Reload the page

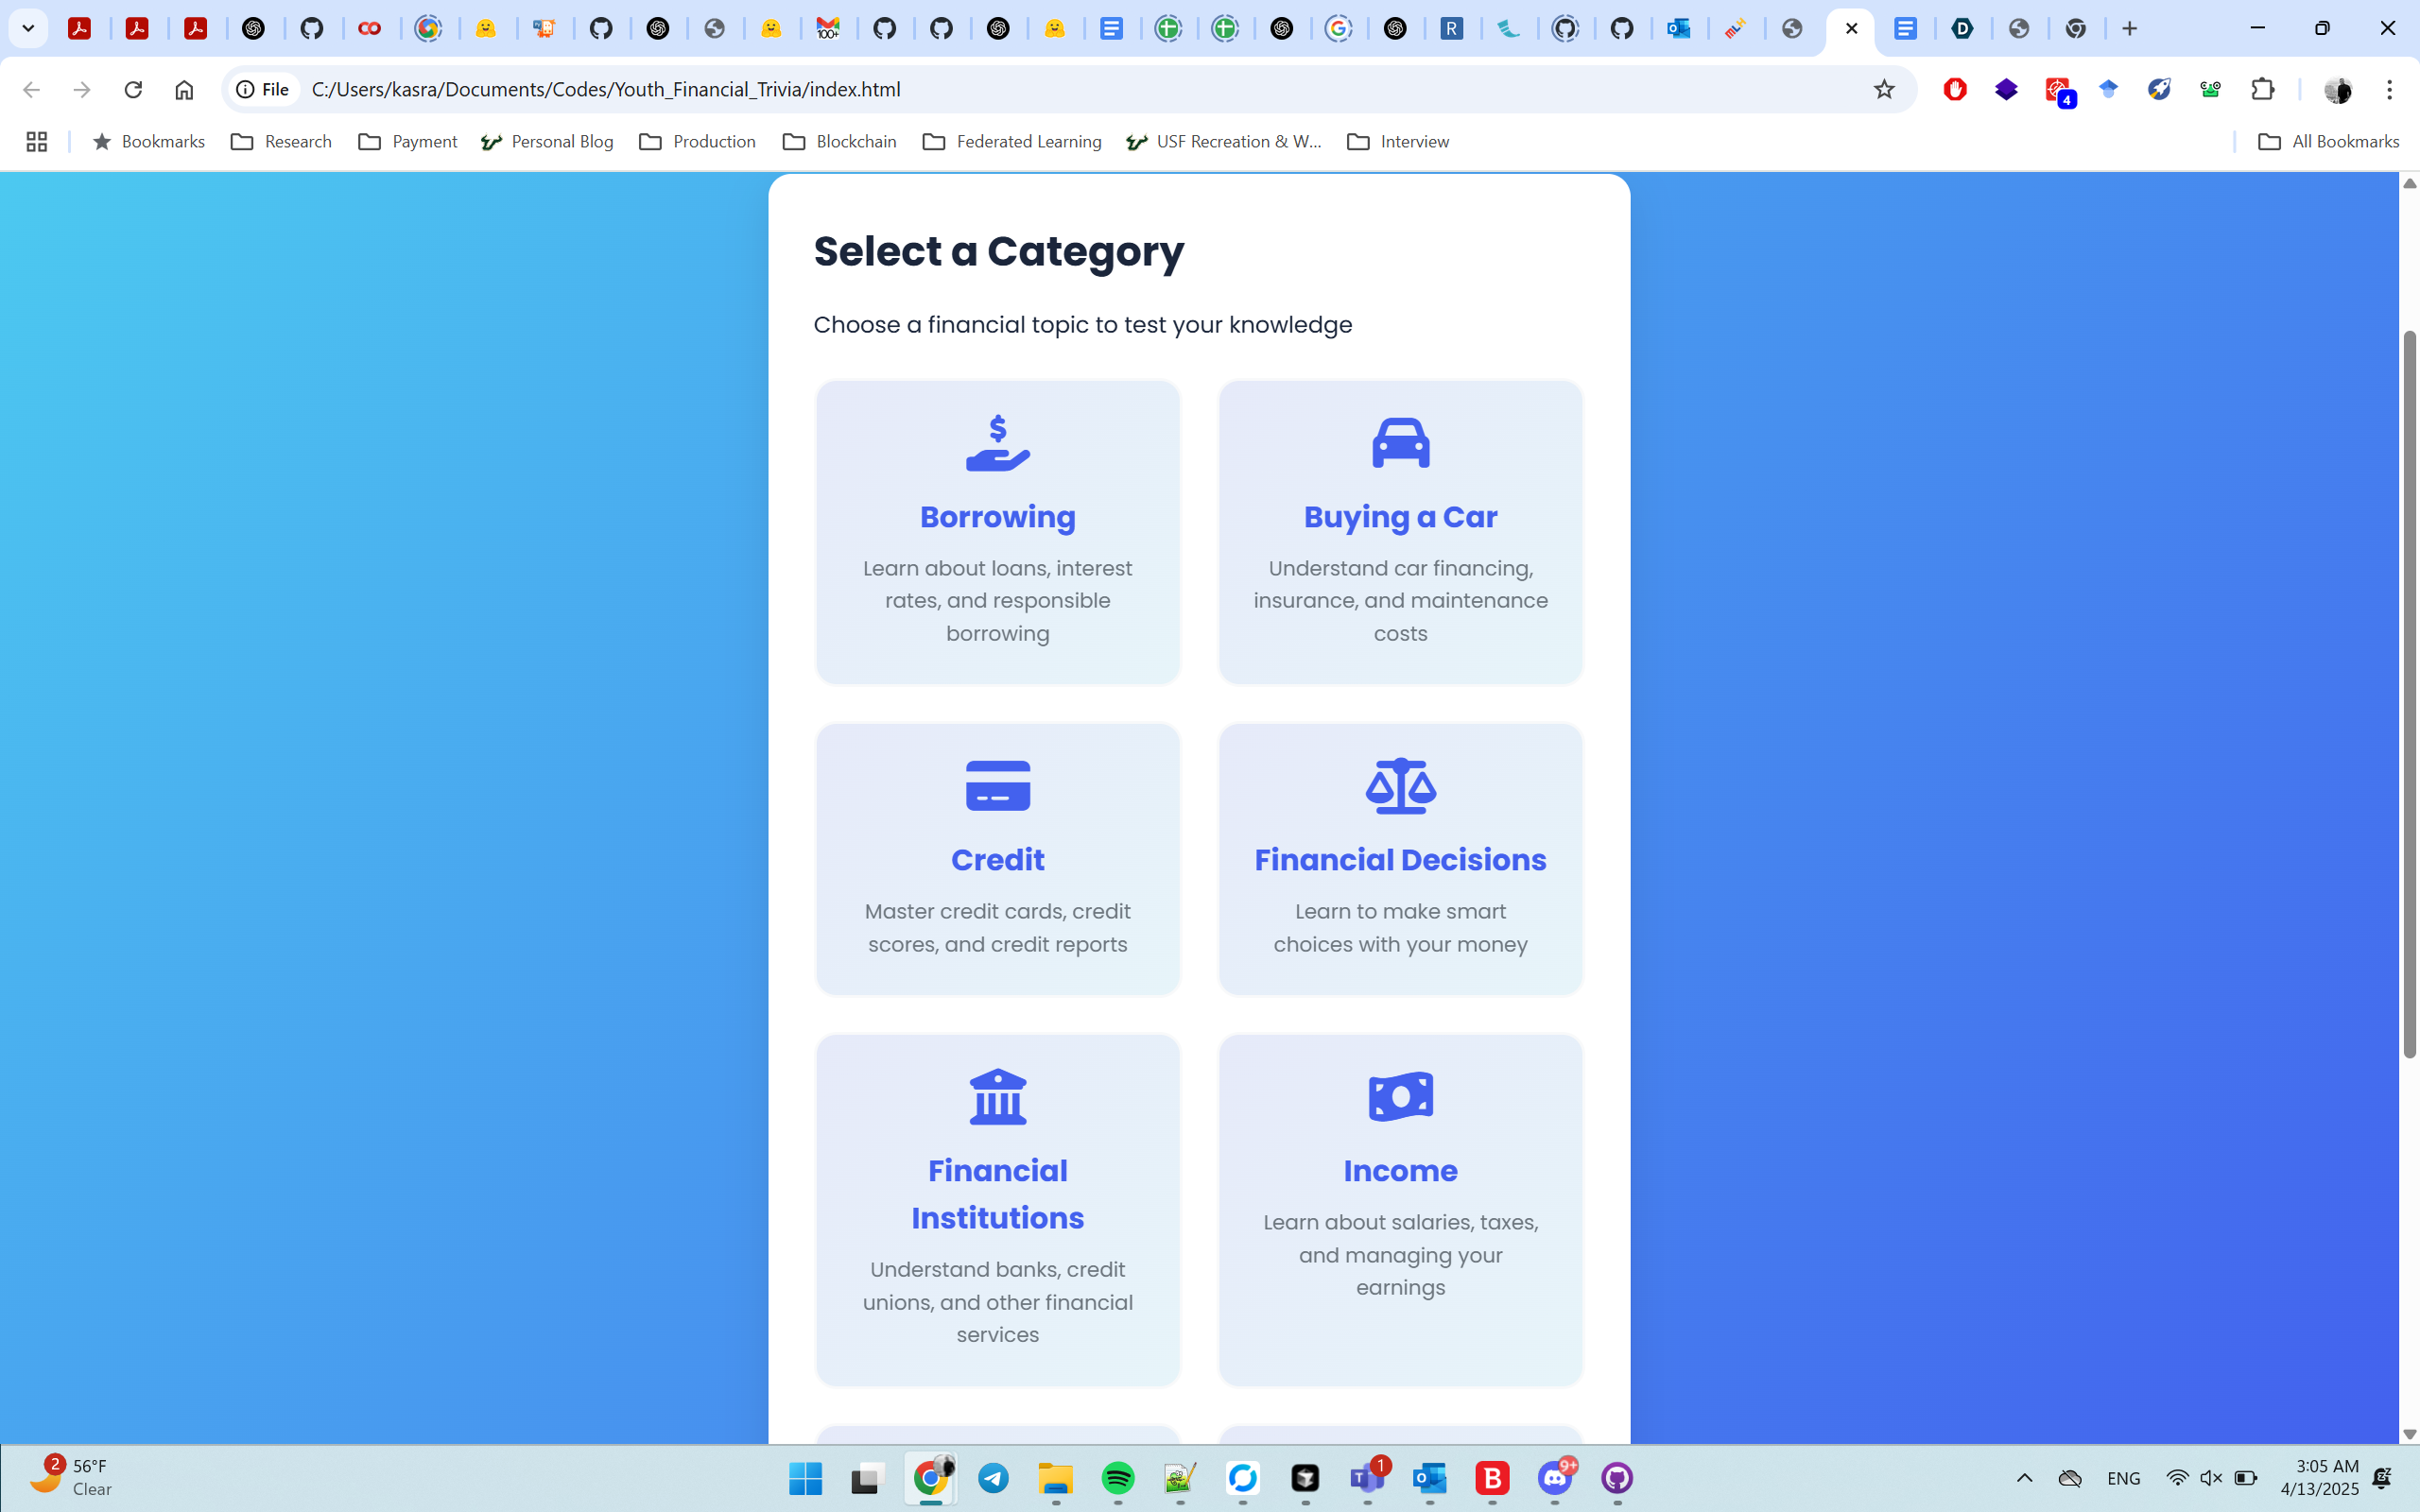click(x=133, y=90)
